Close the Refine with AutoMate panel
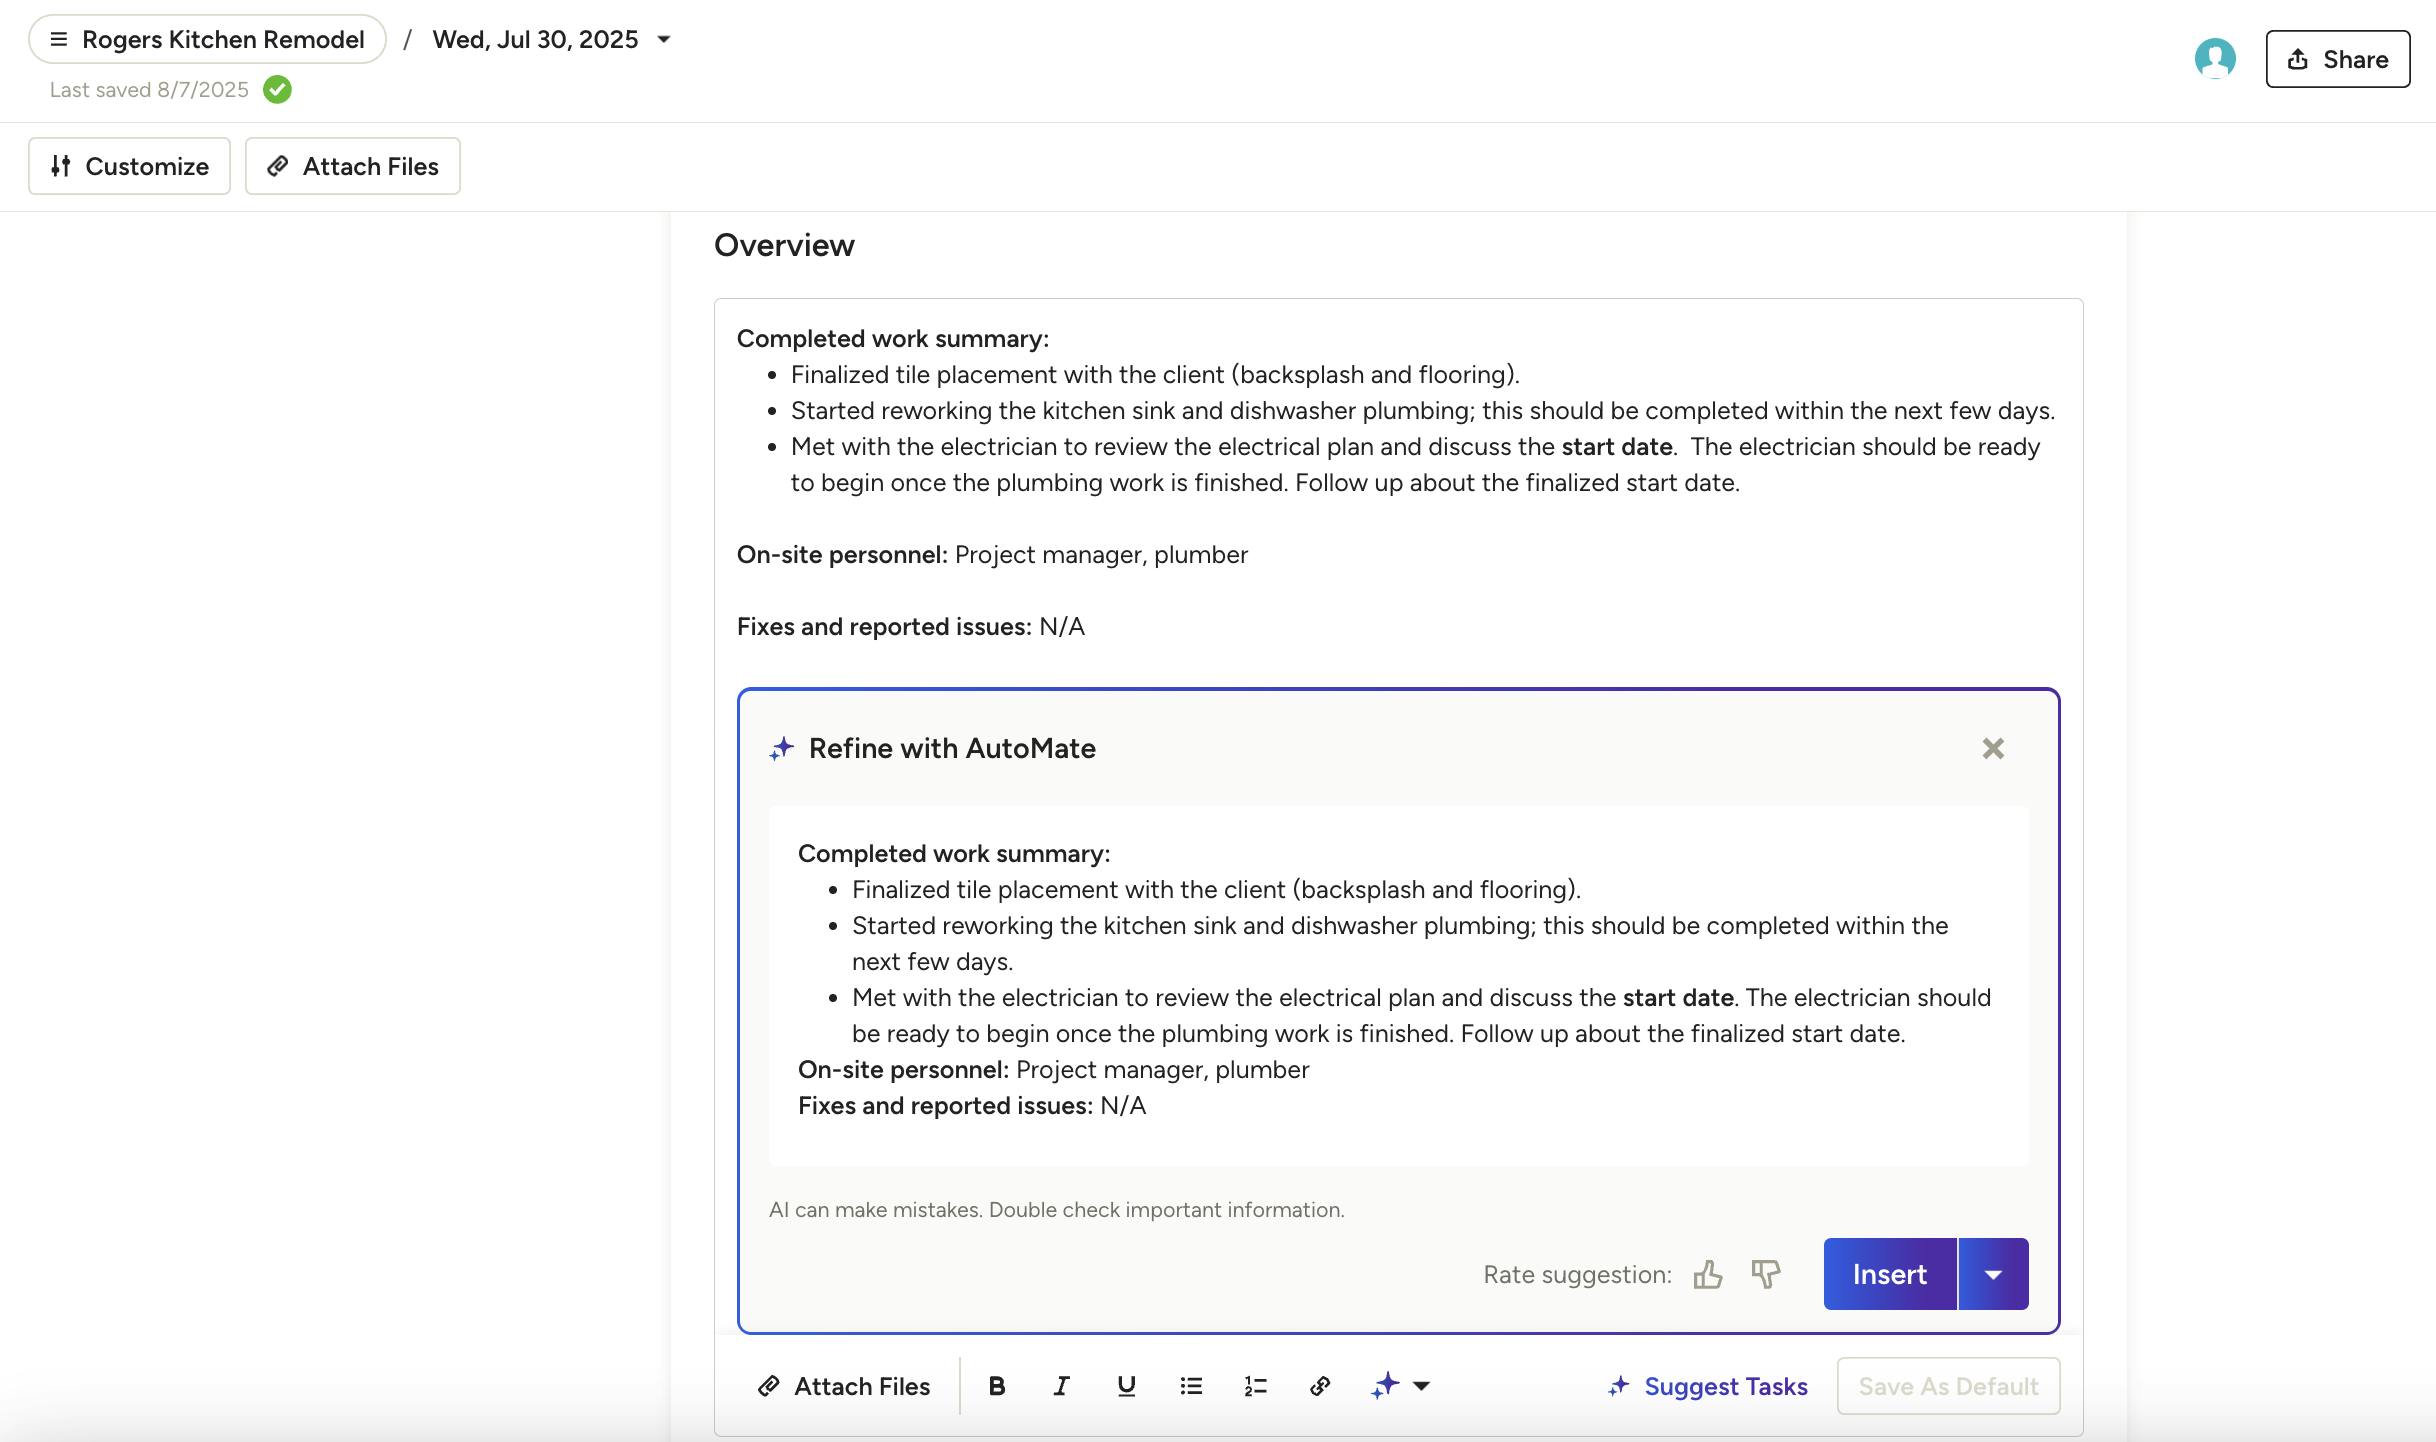 click(x=1992, y=748)
